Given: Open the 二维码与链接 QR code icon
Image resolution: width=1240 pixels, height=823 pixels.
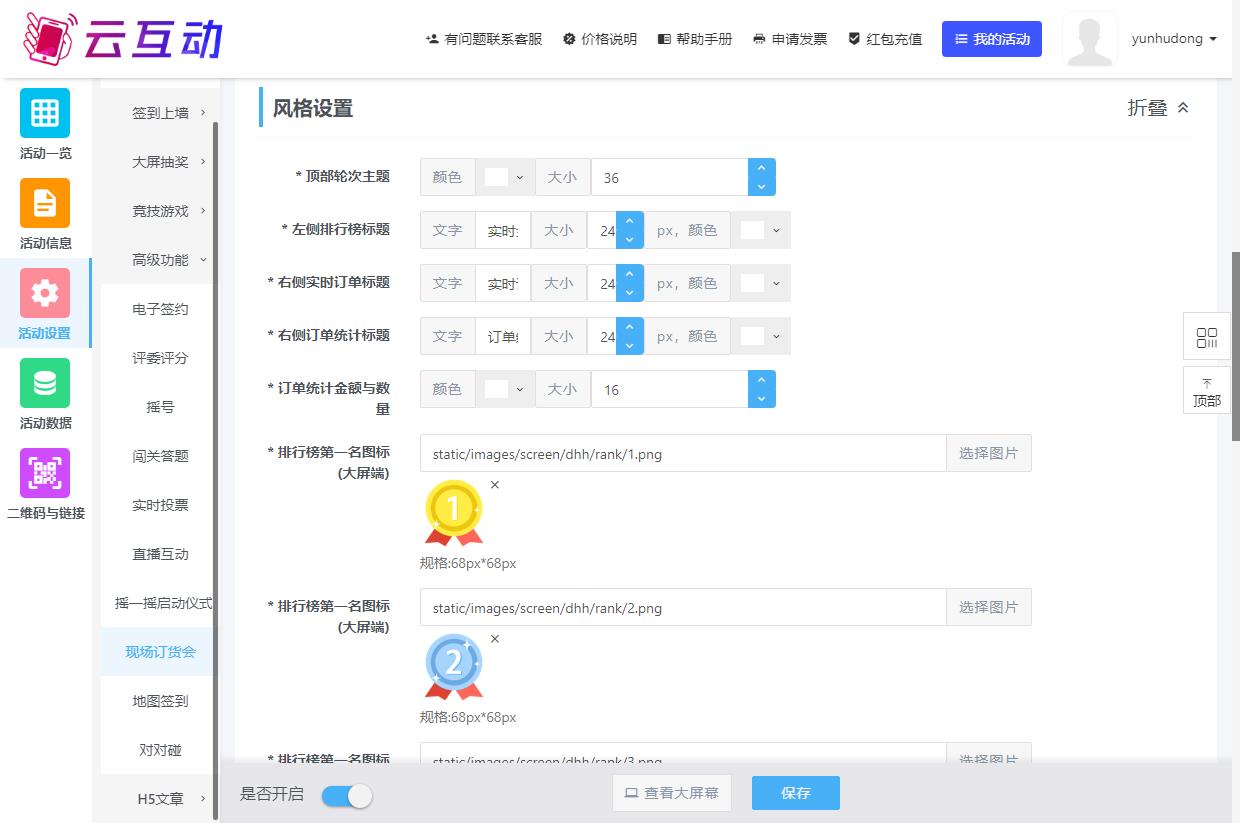Looking at the screenshot, I should (x=45, y=473).
